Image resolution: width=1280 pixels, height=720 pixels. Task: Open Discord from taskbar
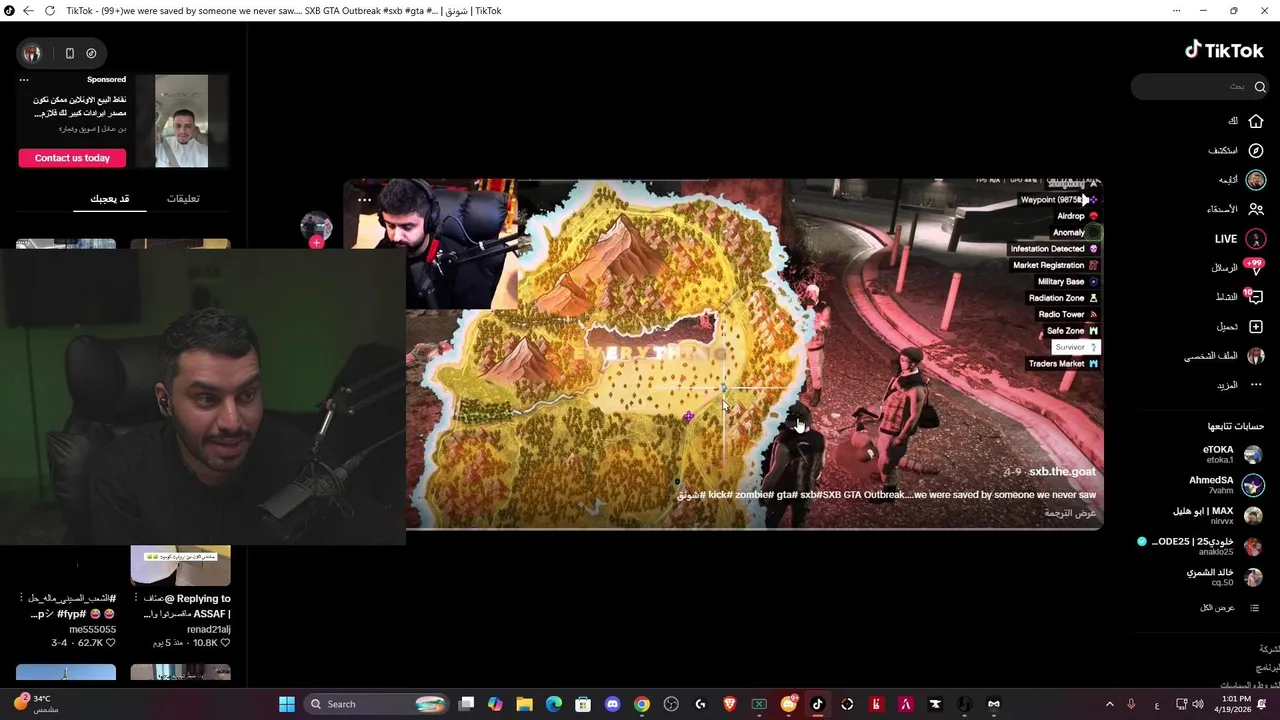point(613,704)
